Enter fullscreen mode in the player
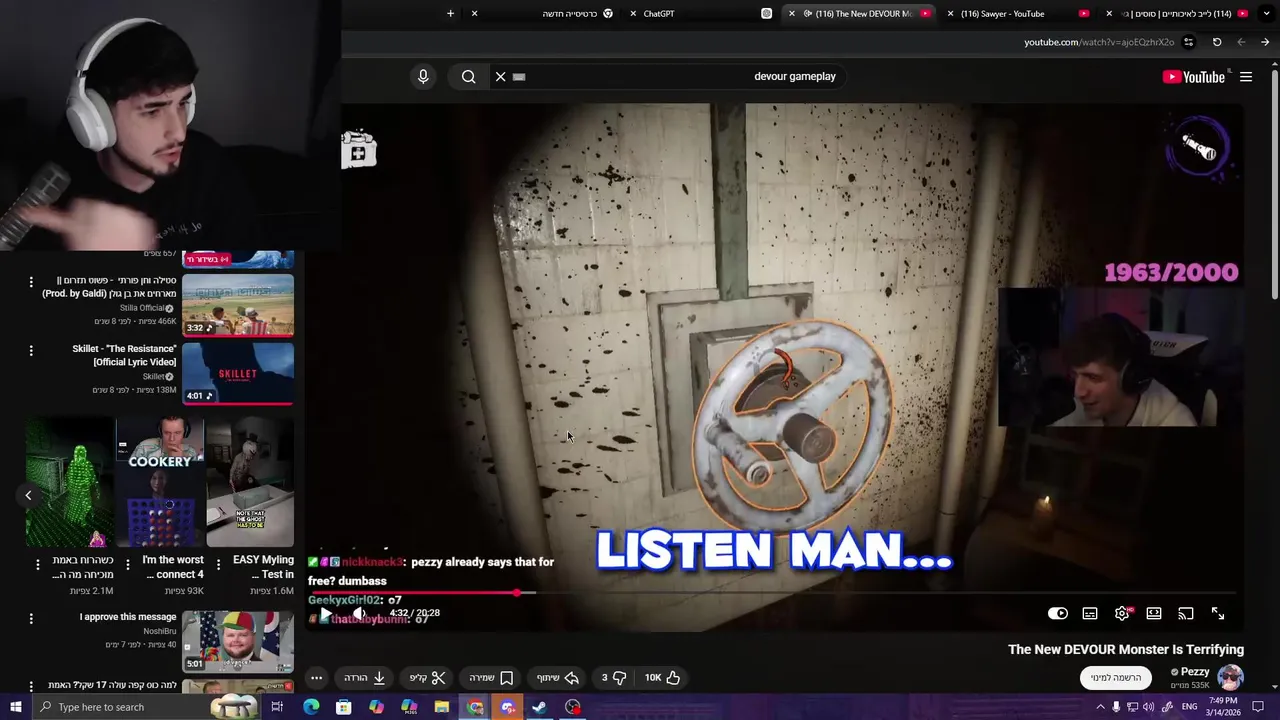The width and height of the screenshot is (1280, 720). pyautogui.click(x=1218, y=613)
